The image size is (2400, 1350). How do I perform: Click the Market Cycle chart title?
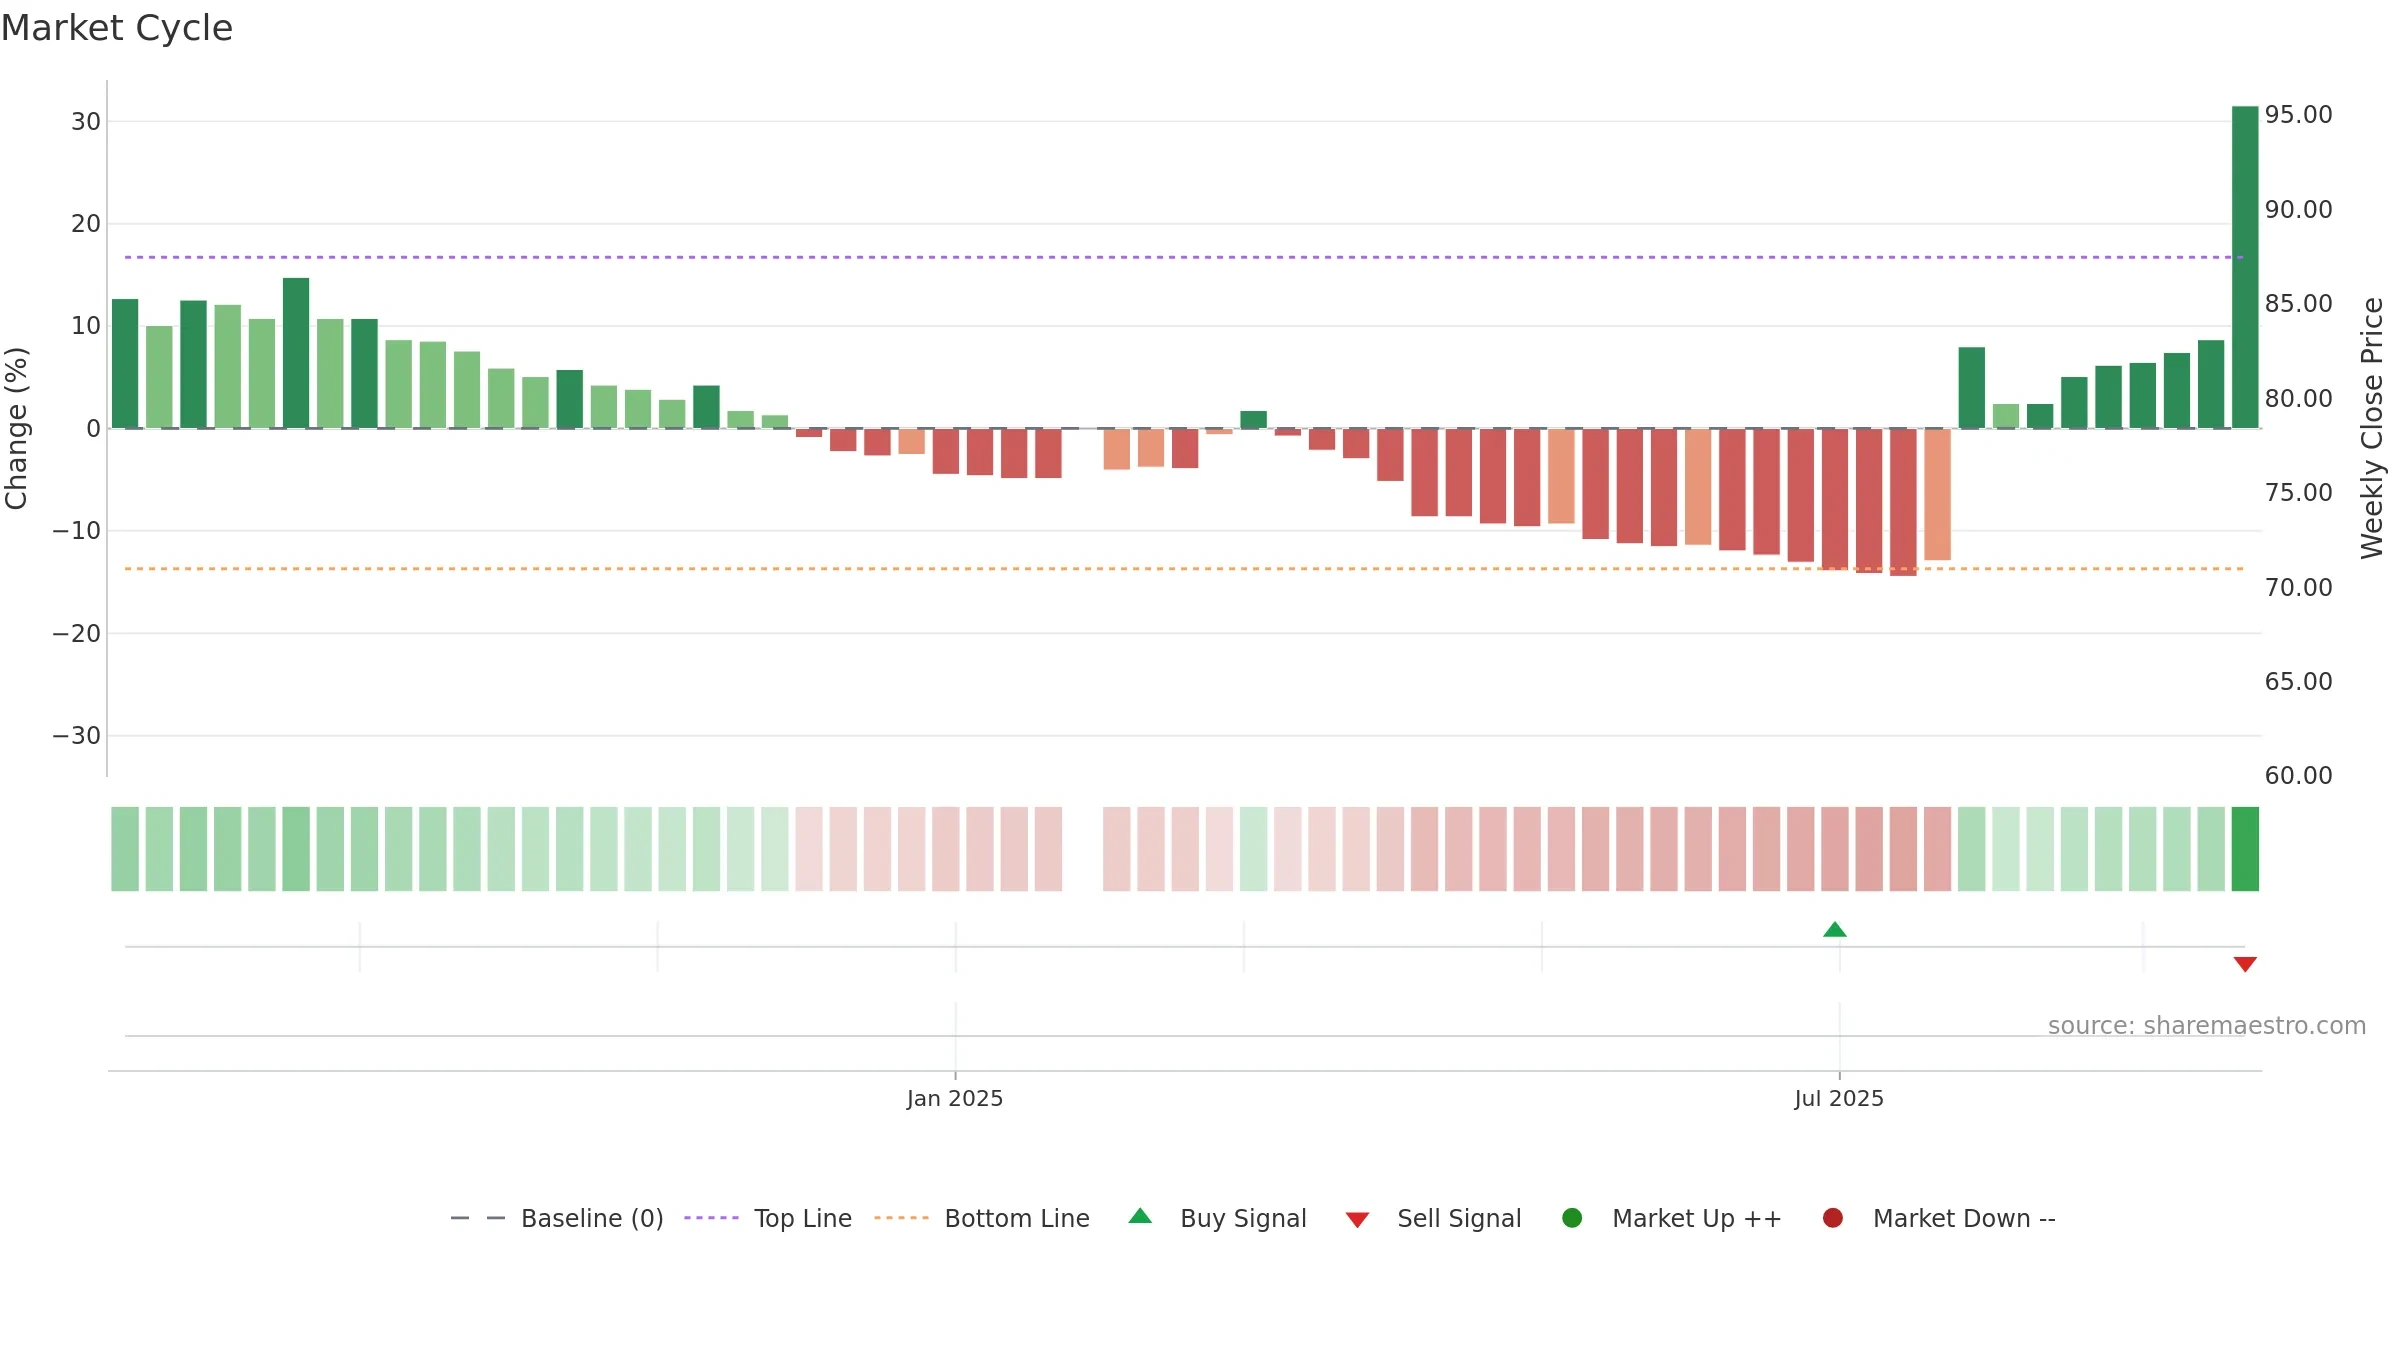(x=117, y=28)
